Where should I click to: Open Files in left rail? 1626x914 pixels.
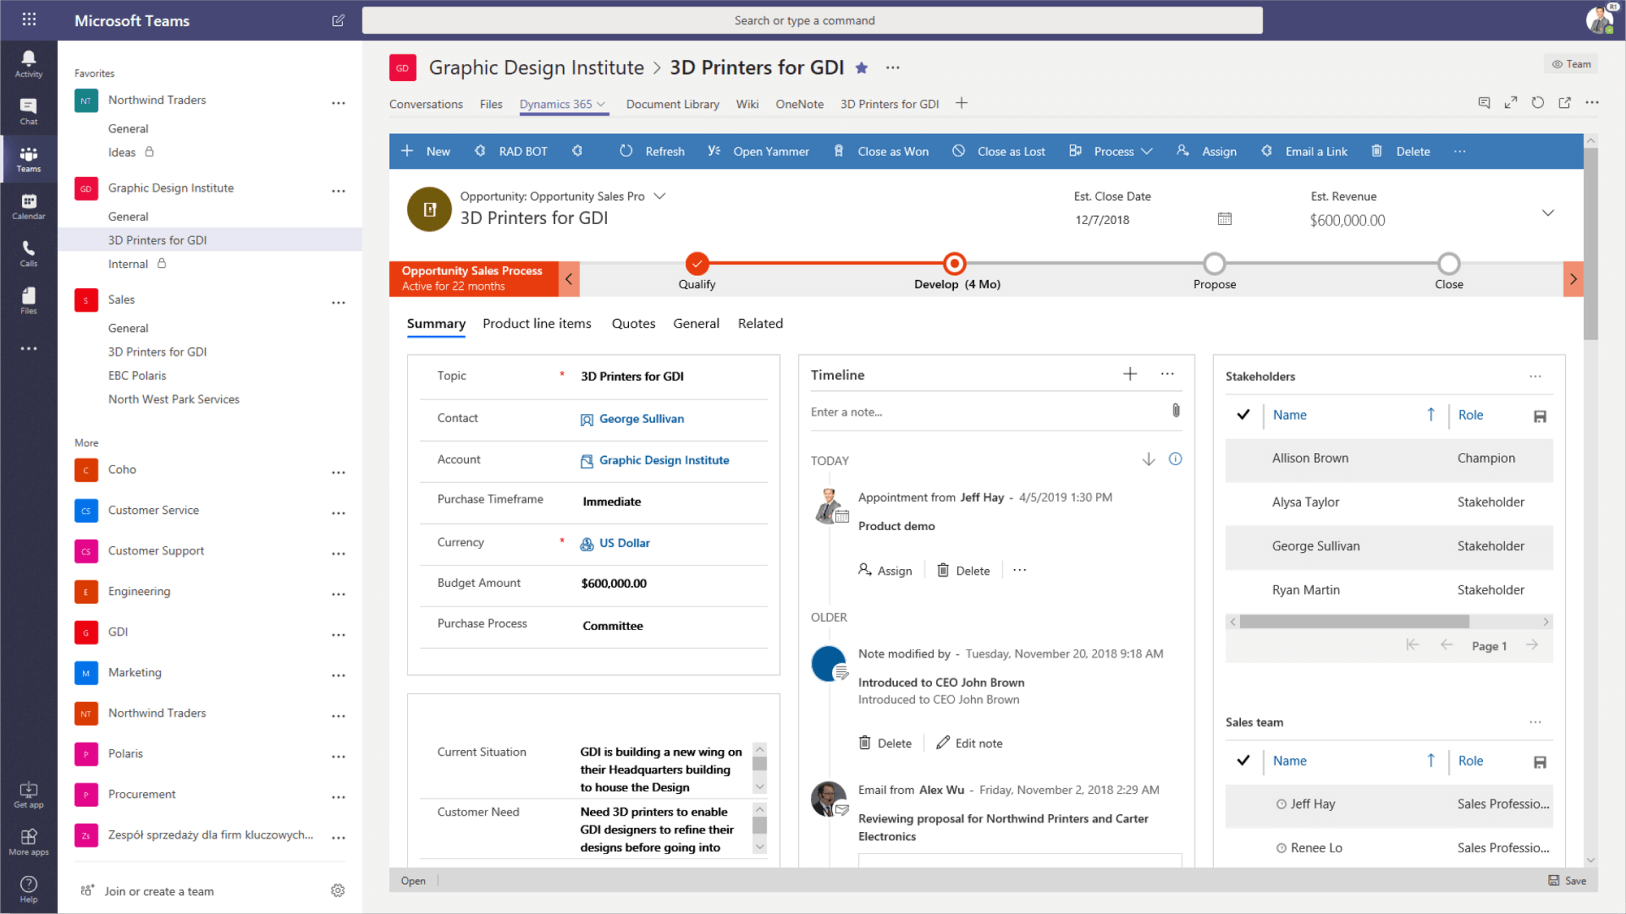coord(28,301)
